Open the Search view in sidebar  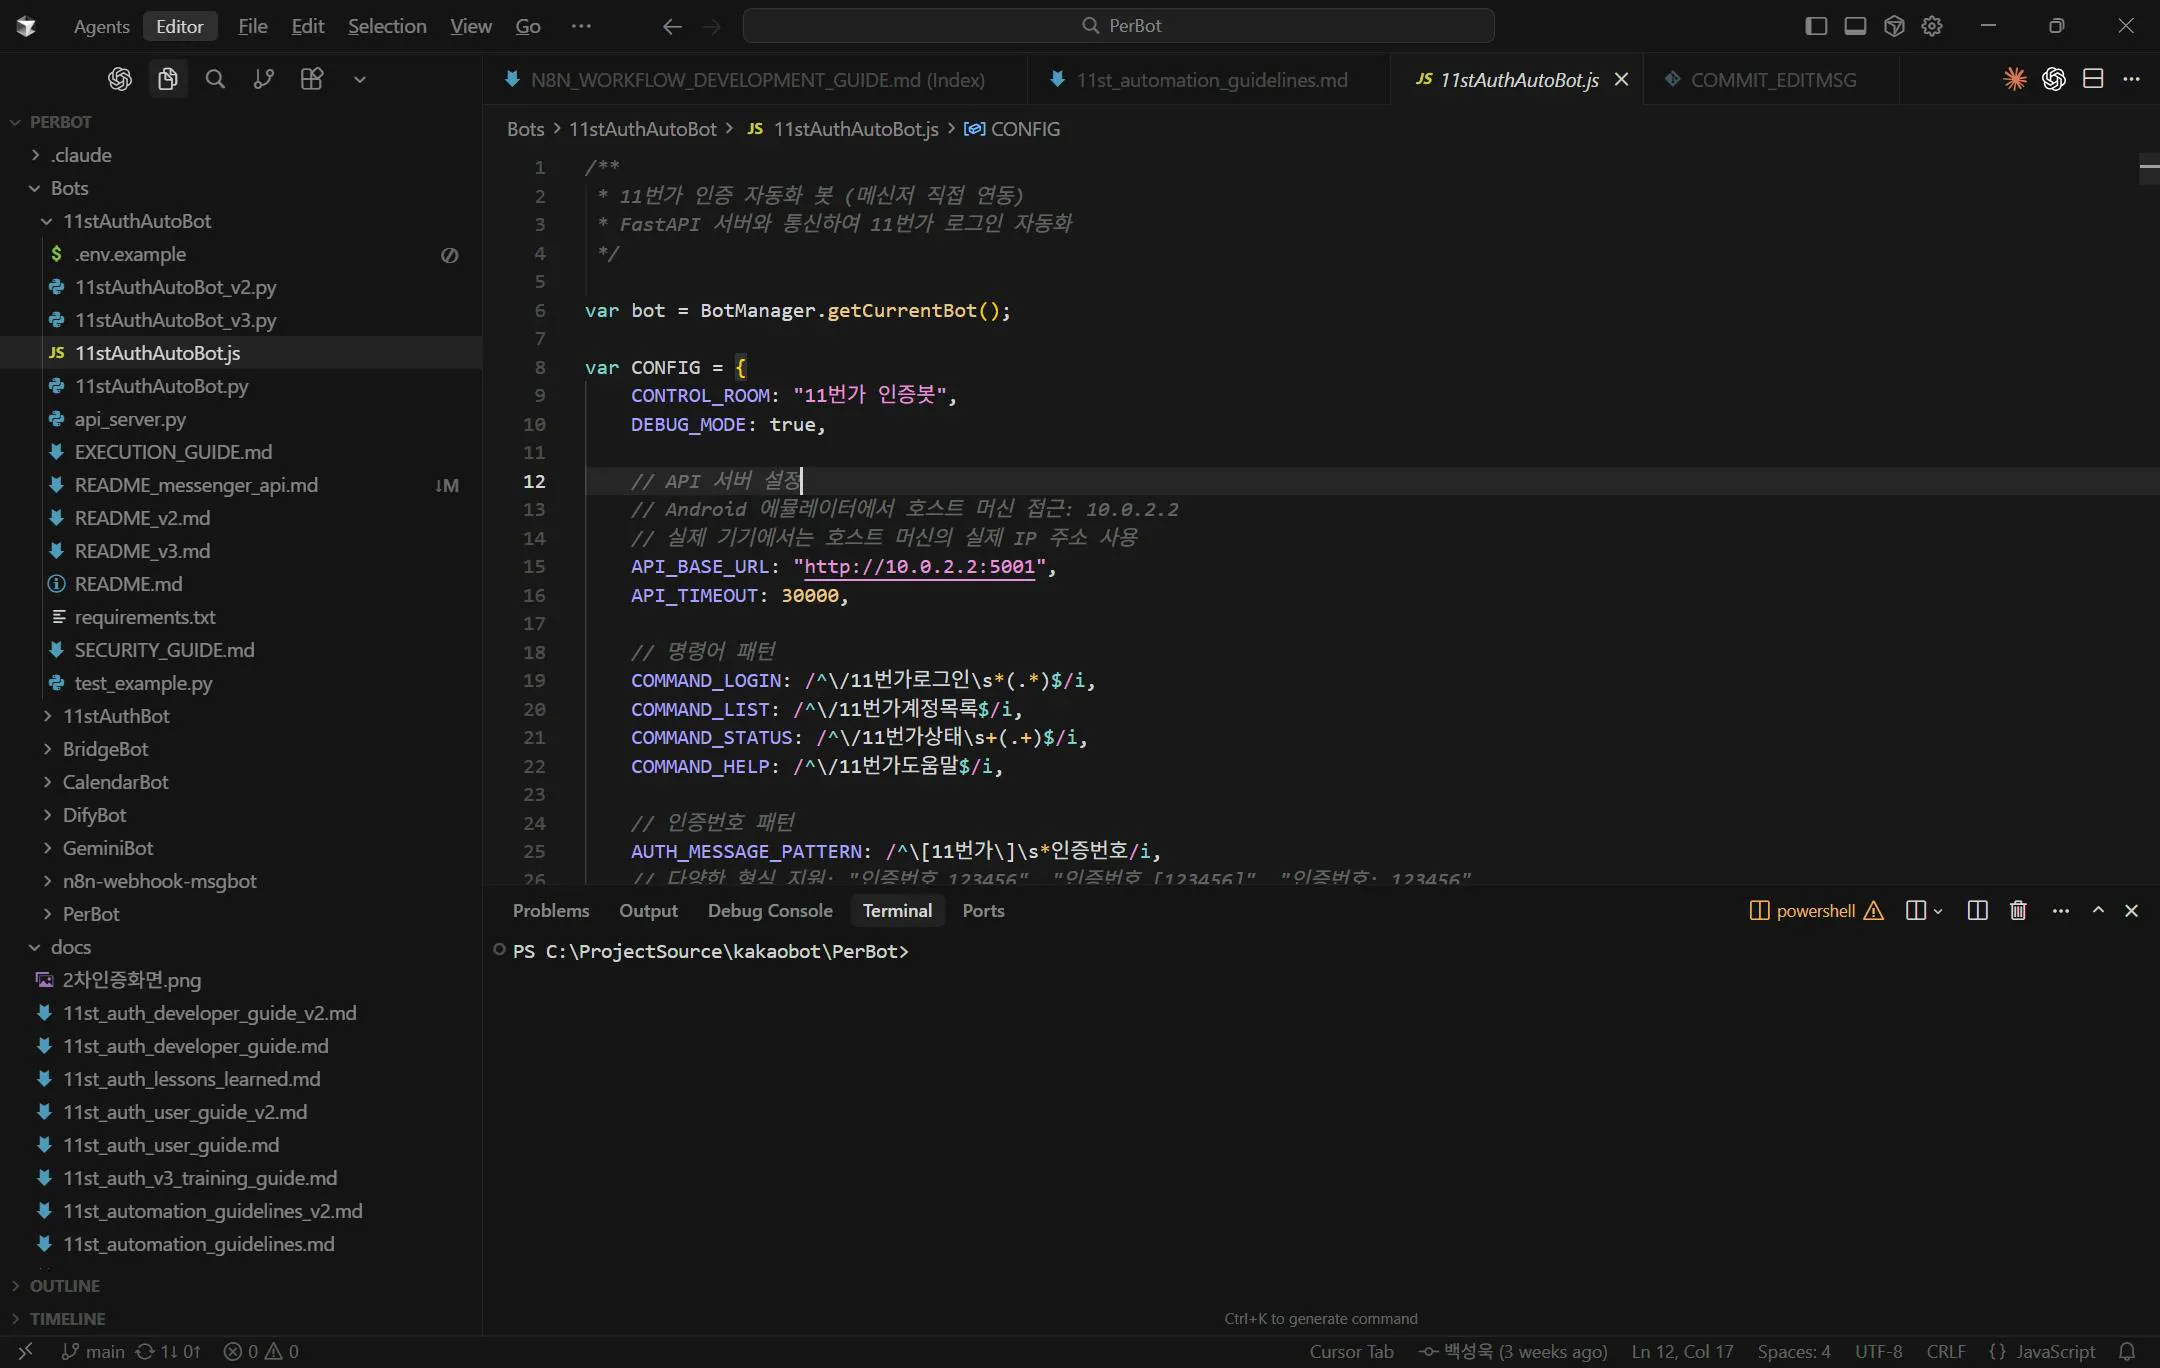click(215, 79)
